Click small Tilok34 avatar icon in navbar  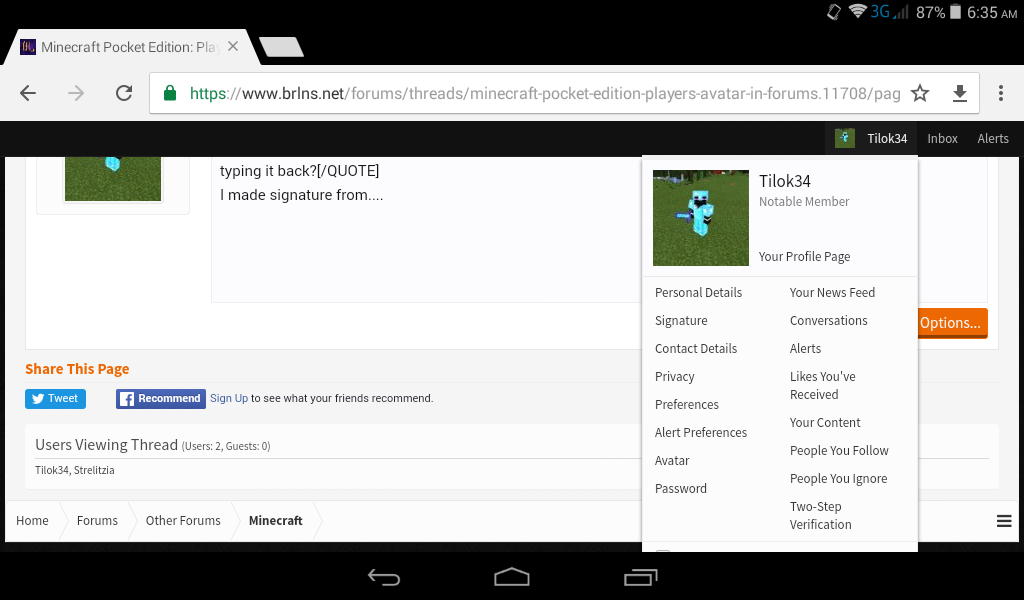click(845, 138)
